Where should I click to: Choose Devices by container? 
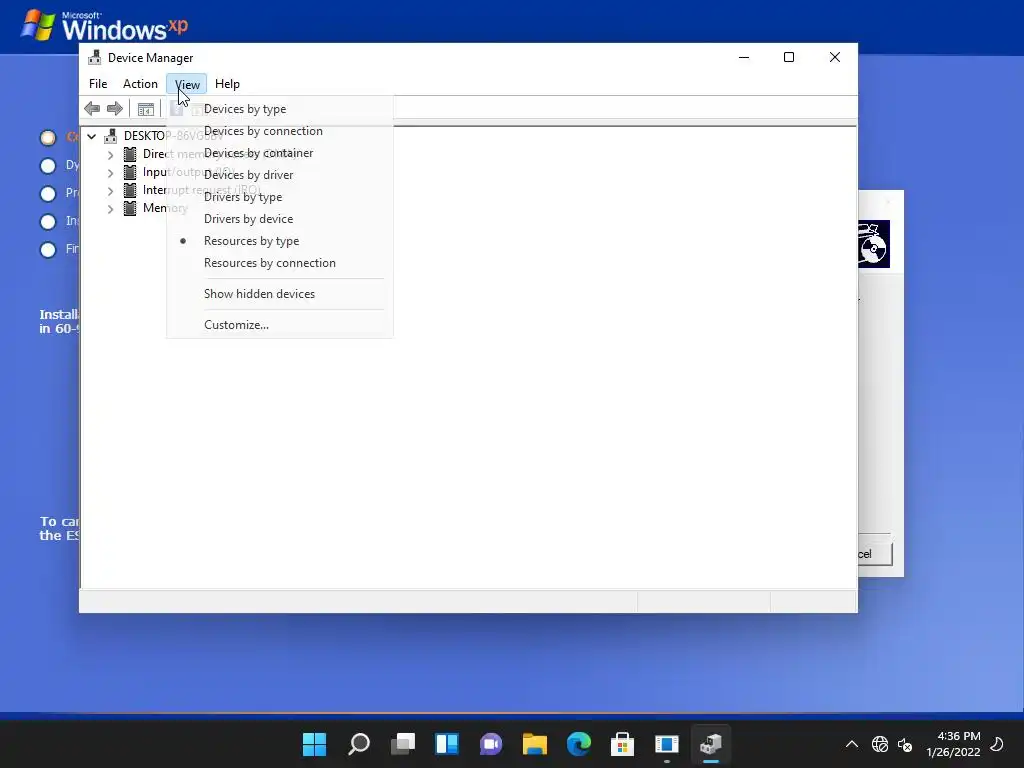[280, 153]
